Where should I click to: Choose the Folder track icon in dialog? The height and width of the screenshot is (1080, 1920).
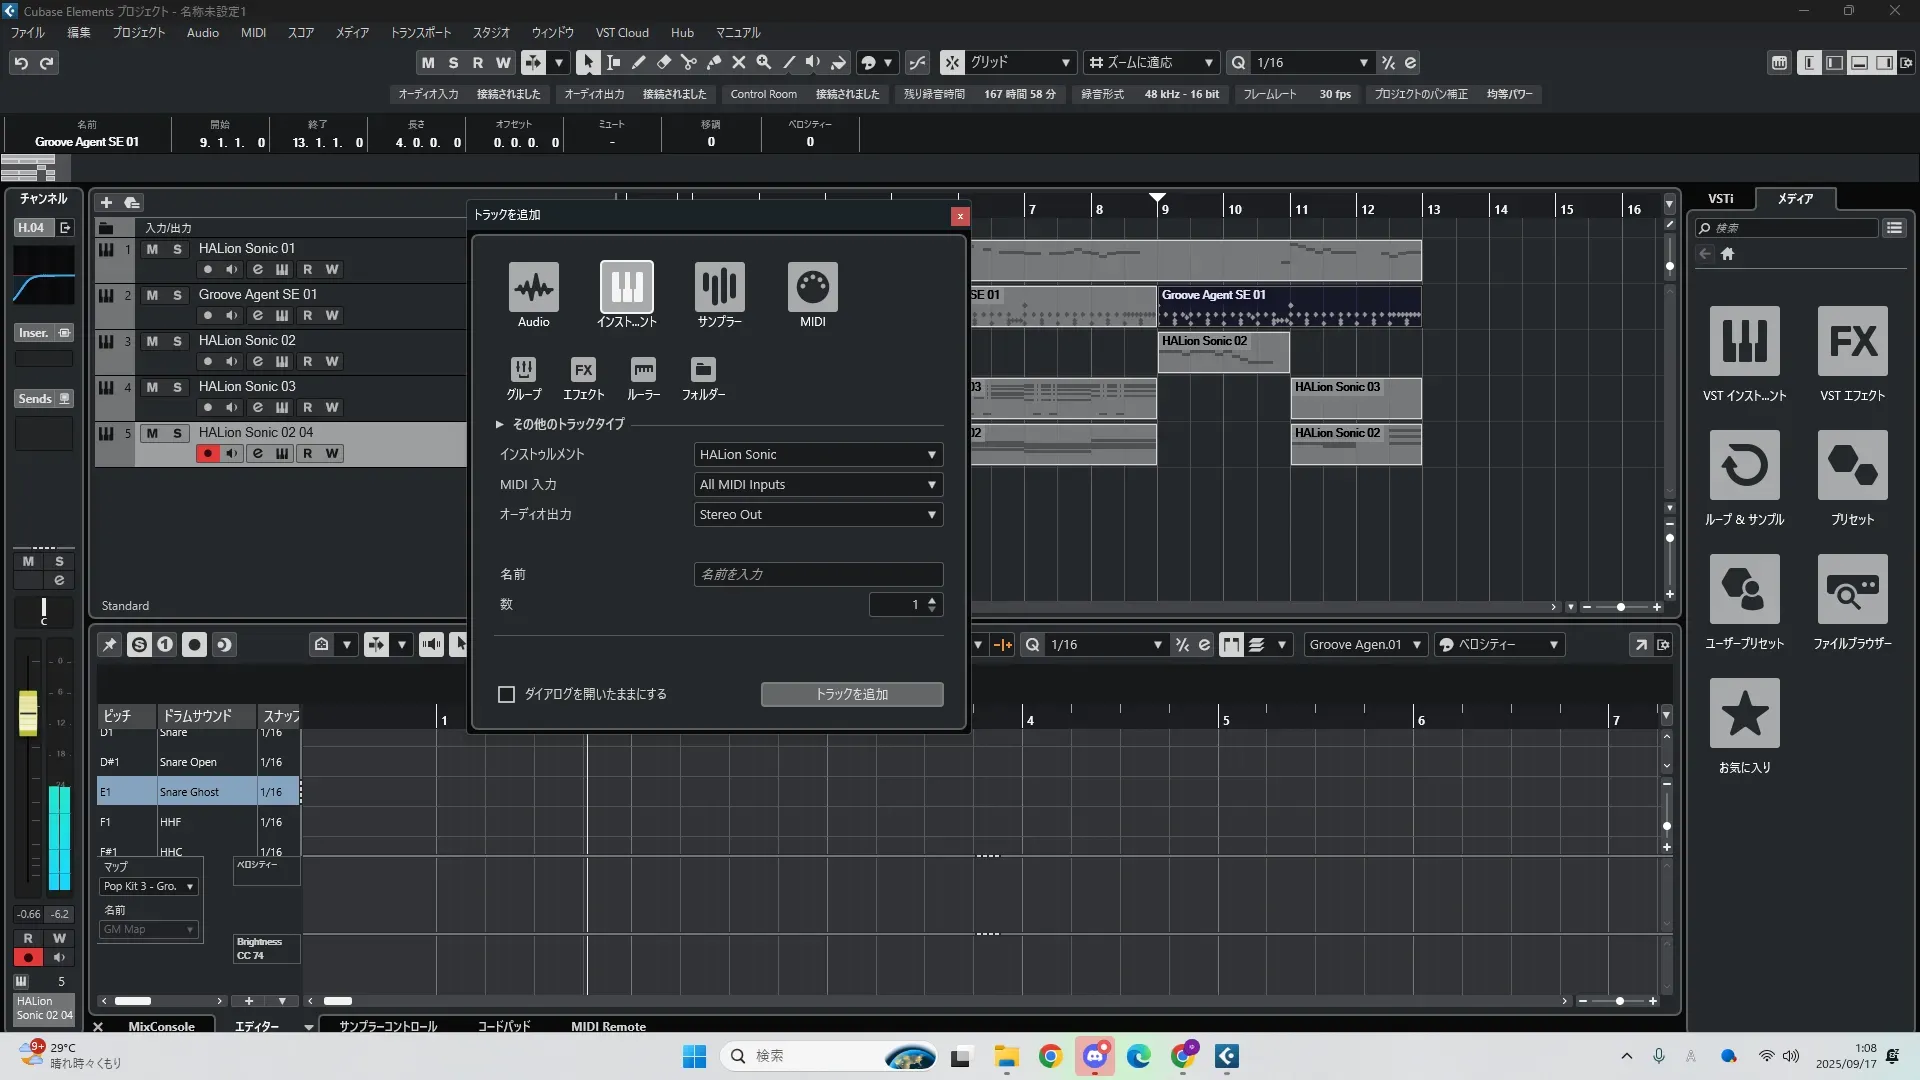click(x=703, y=369)
